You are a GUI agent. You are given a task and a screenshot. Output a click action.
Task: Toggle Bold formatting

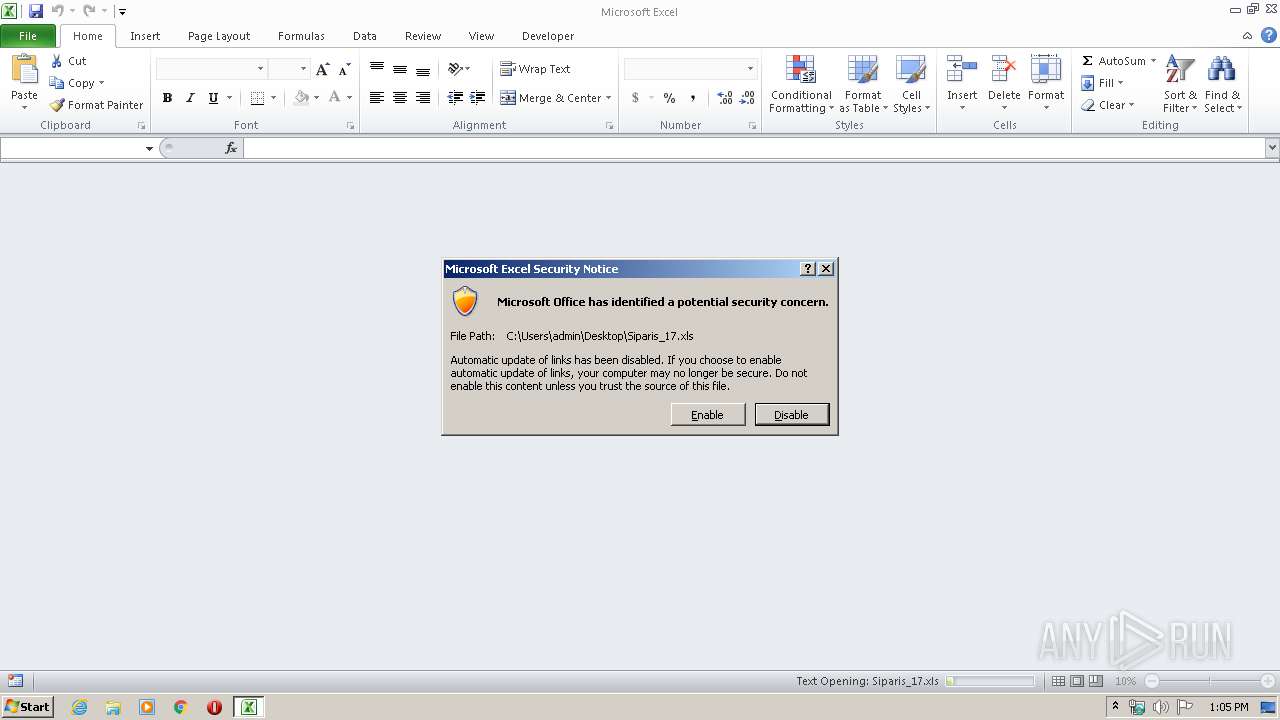(167, 98)
